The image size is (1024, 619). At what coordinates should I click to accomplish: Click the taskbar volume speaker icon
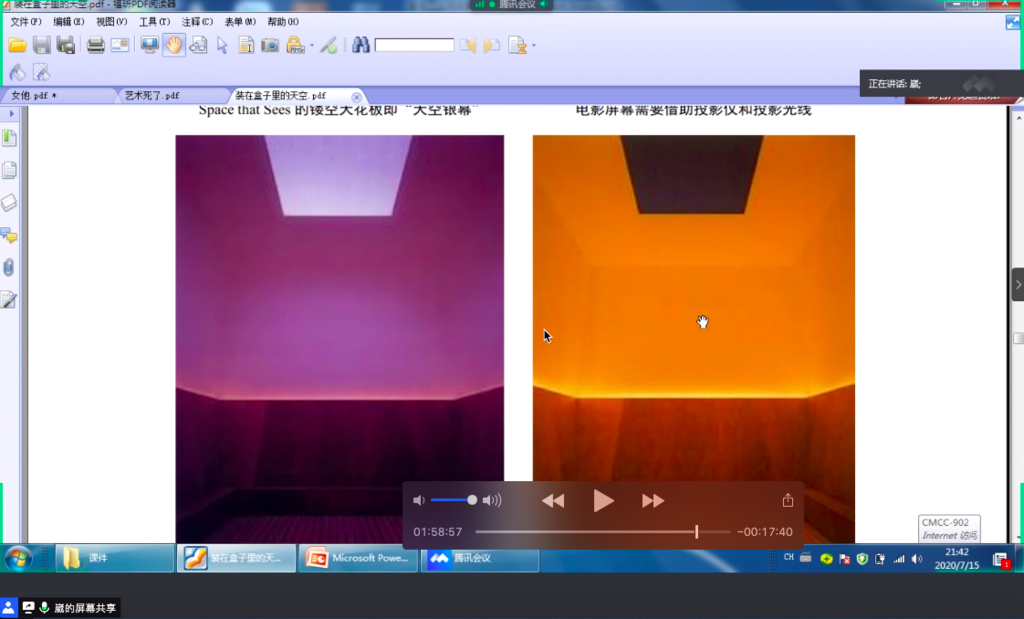click(917, 559)
